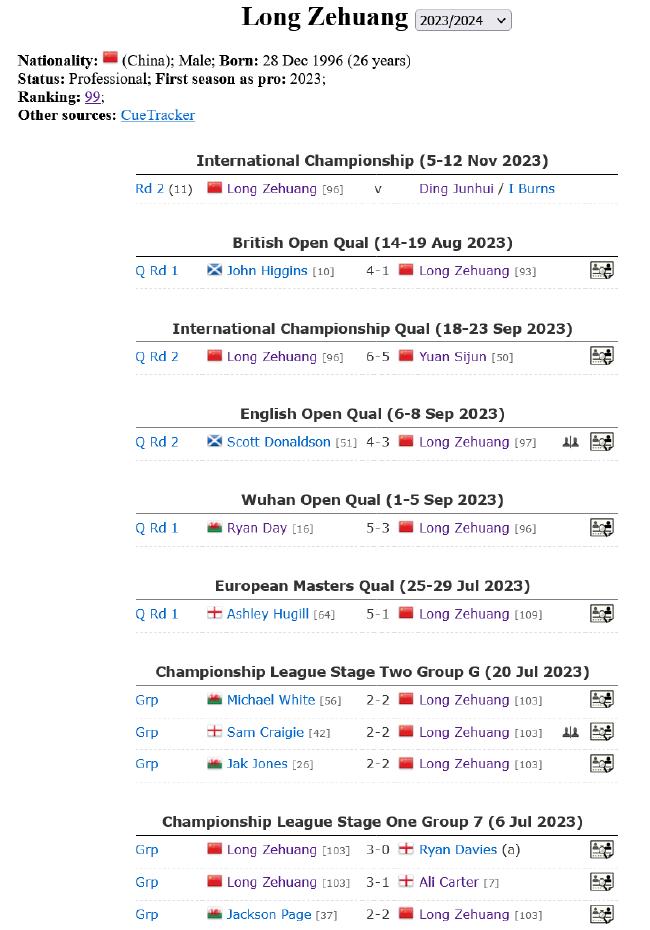Viewport: 650px width, 930px height.
Task: Click the I Burns player link
Action: pos(531,189)
